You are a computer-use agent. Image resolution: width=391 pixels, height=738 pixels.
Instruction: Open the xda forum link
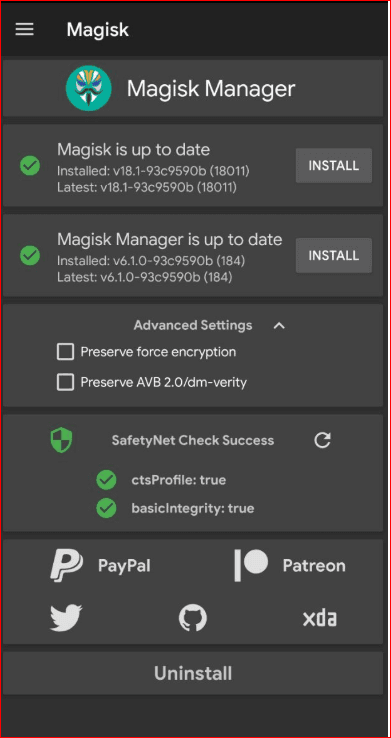[319, 618]
